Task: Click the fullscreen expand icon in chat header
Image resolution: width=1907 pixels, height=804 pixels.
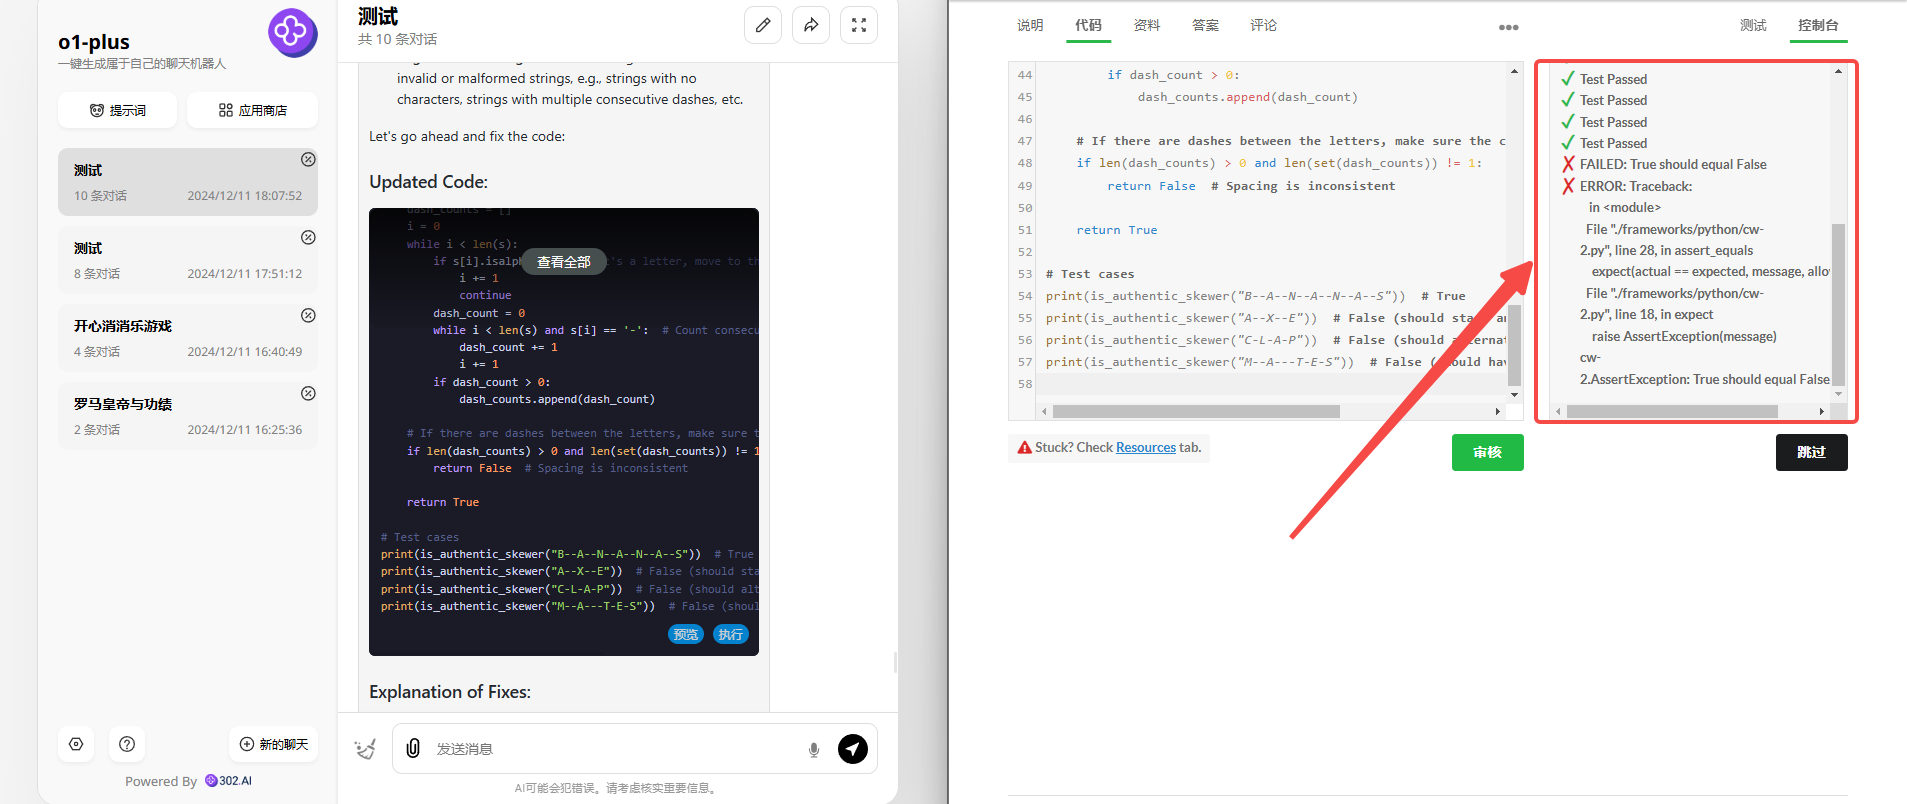Action: [x=859, y=25]
